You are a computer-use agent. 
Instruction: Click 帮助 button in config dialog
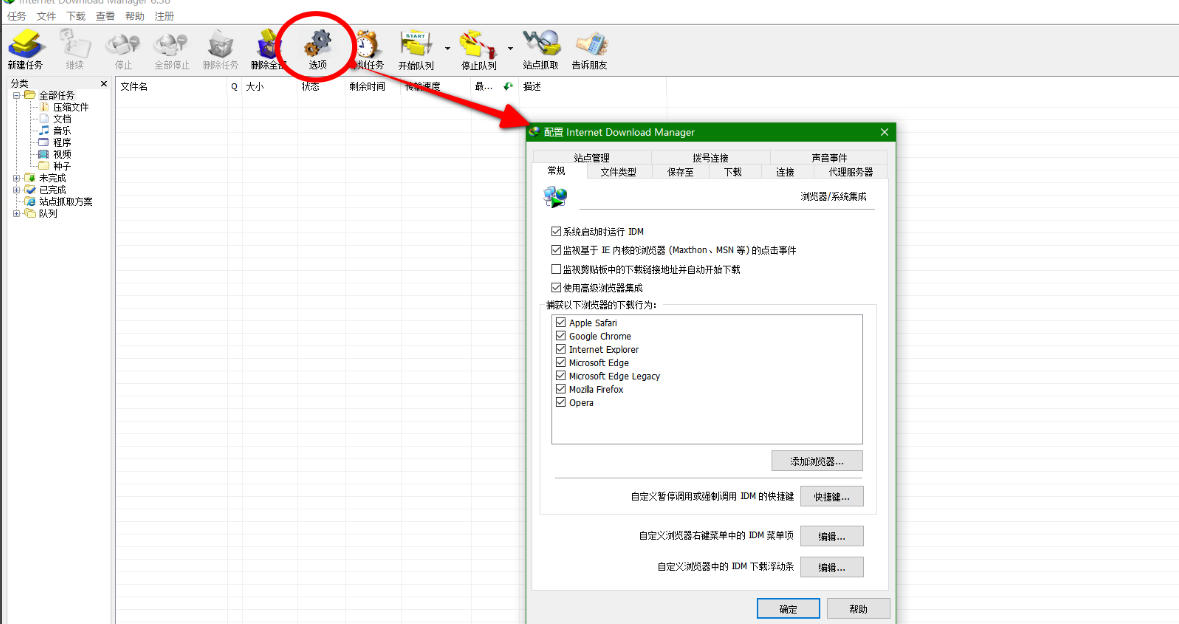coord(859,609)
